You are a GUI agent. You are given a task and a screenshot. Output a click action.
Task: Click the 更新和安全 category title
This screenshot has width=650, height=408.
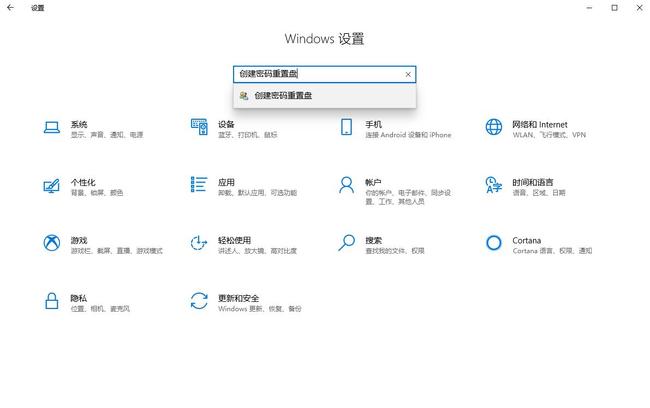click(238, 299)
